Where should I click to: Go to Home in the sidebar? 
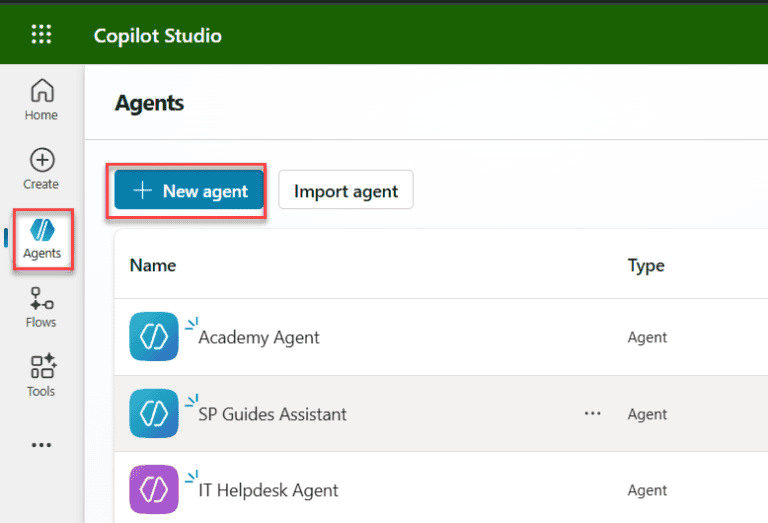(41, 100)
